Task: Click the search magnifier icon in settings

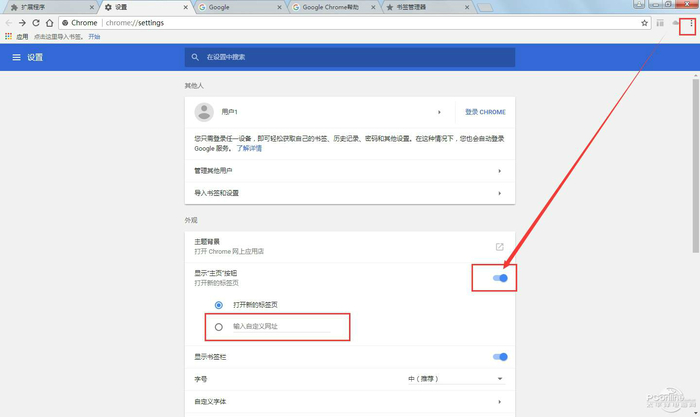Action: point(195,57)
